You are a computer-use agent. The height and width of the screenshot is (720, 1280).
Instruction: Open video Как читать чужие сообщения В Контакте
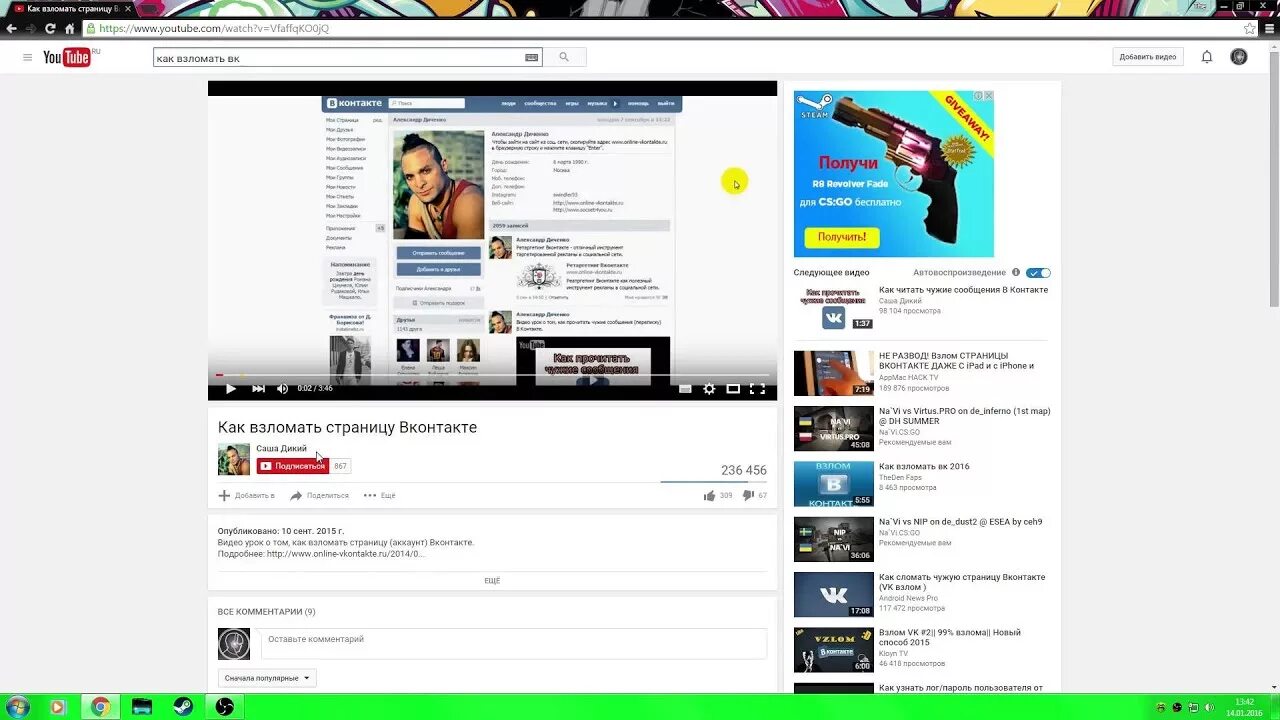[x=963, y=290]
